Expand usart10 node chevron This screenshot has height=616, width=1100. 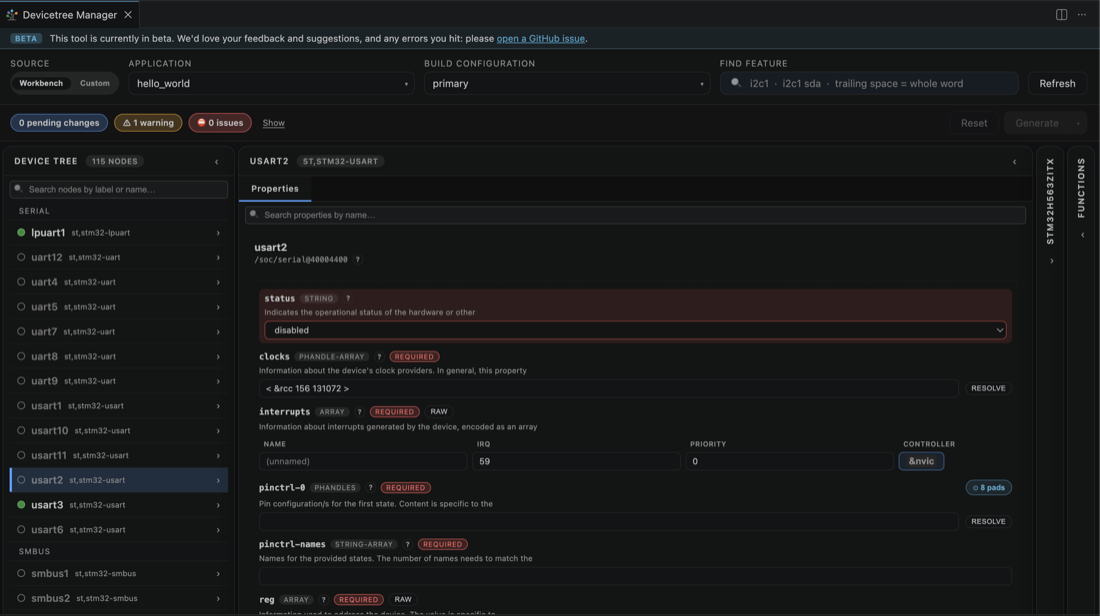click(218, 431)
